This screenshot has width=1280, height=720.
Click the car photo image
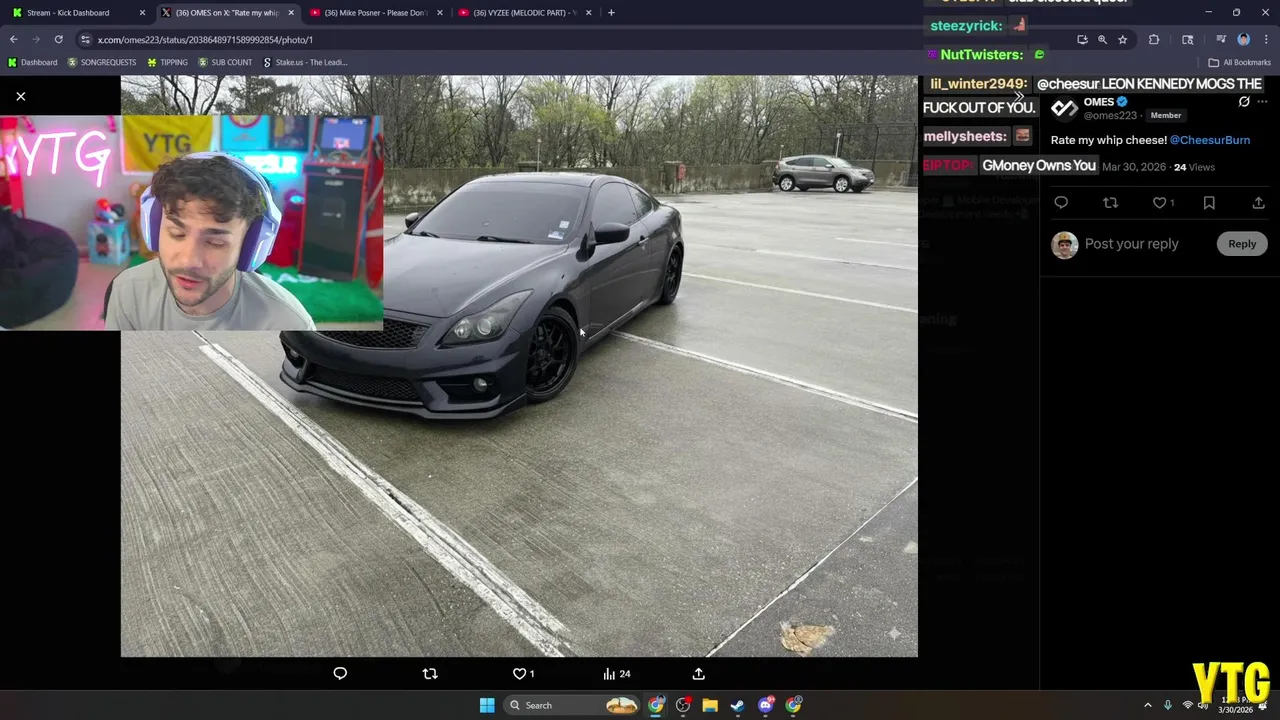coord(519,366)
